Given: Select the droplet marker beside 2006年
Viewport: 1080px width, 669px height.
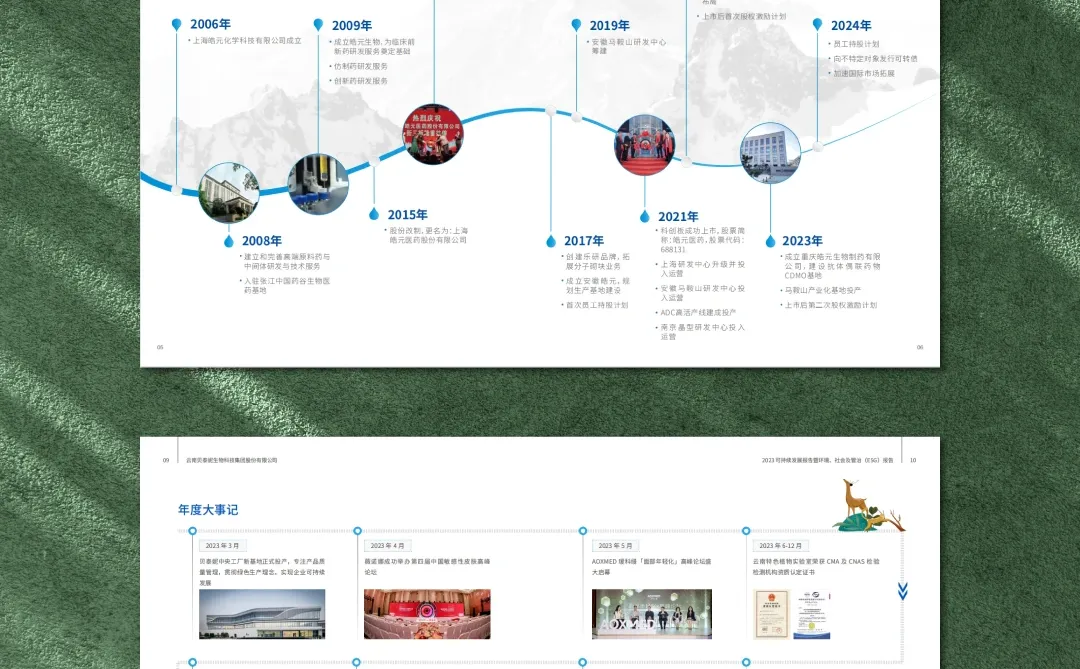Looking at the screenshot, I should [178, 24].
